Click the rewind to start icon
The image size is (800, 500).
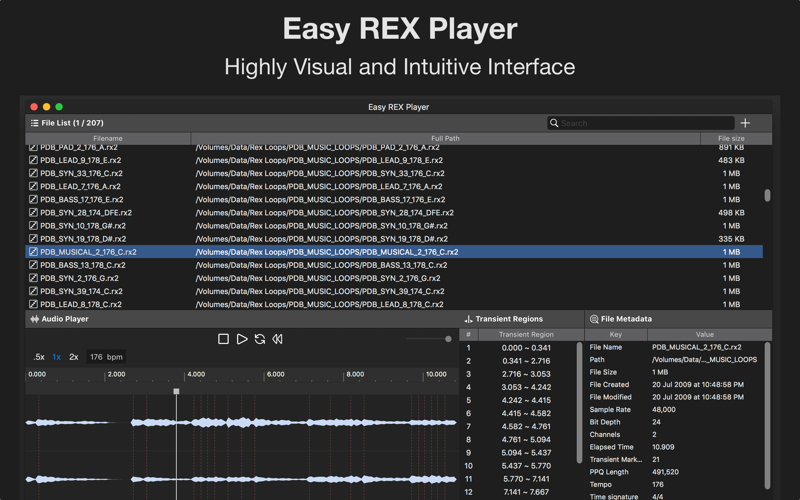coord(278,339)
